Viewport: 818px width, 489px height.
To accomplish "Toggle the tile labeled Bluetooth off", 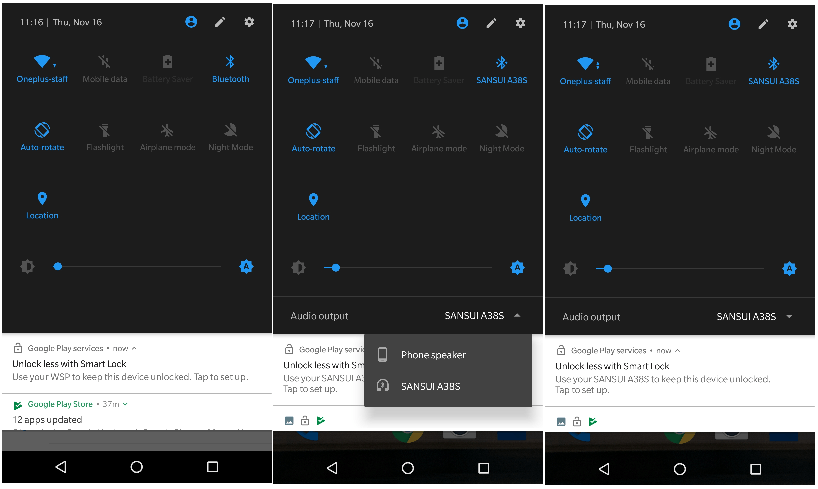I will [231, 69].
